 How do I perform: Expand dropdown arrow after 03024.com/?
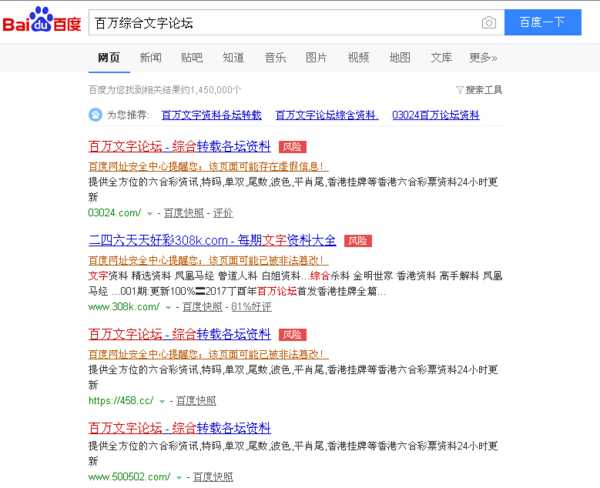[150, 214]
